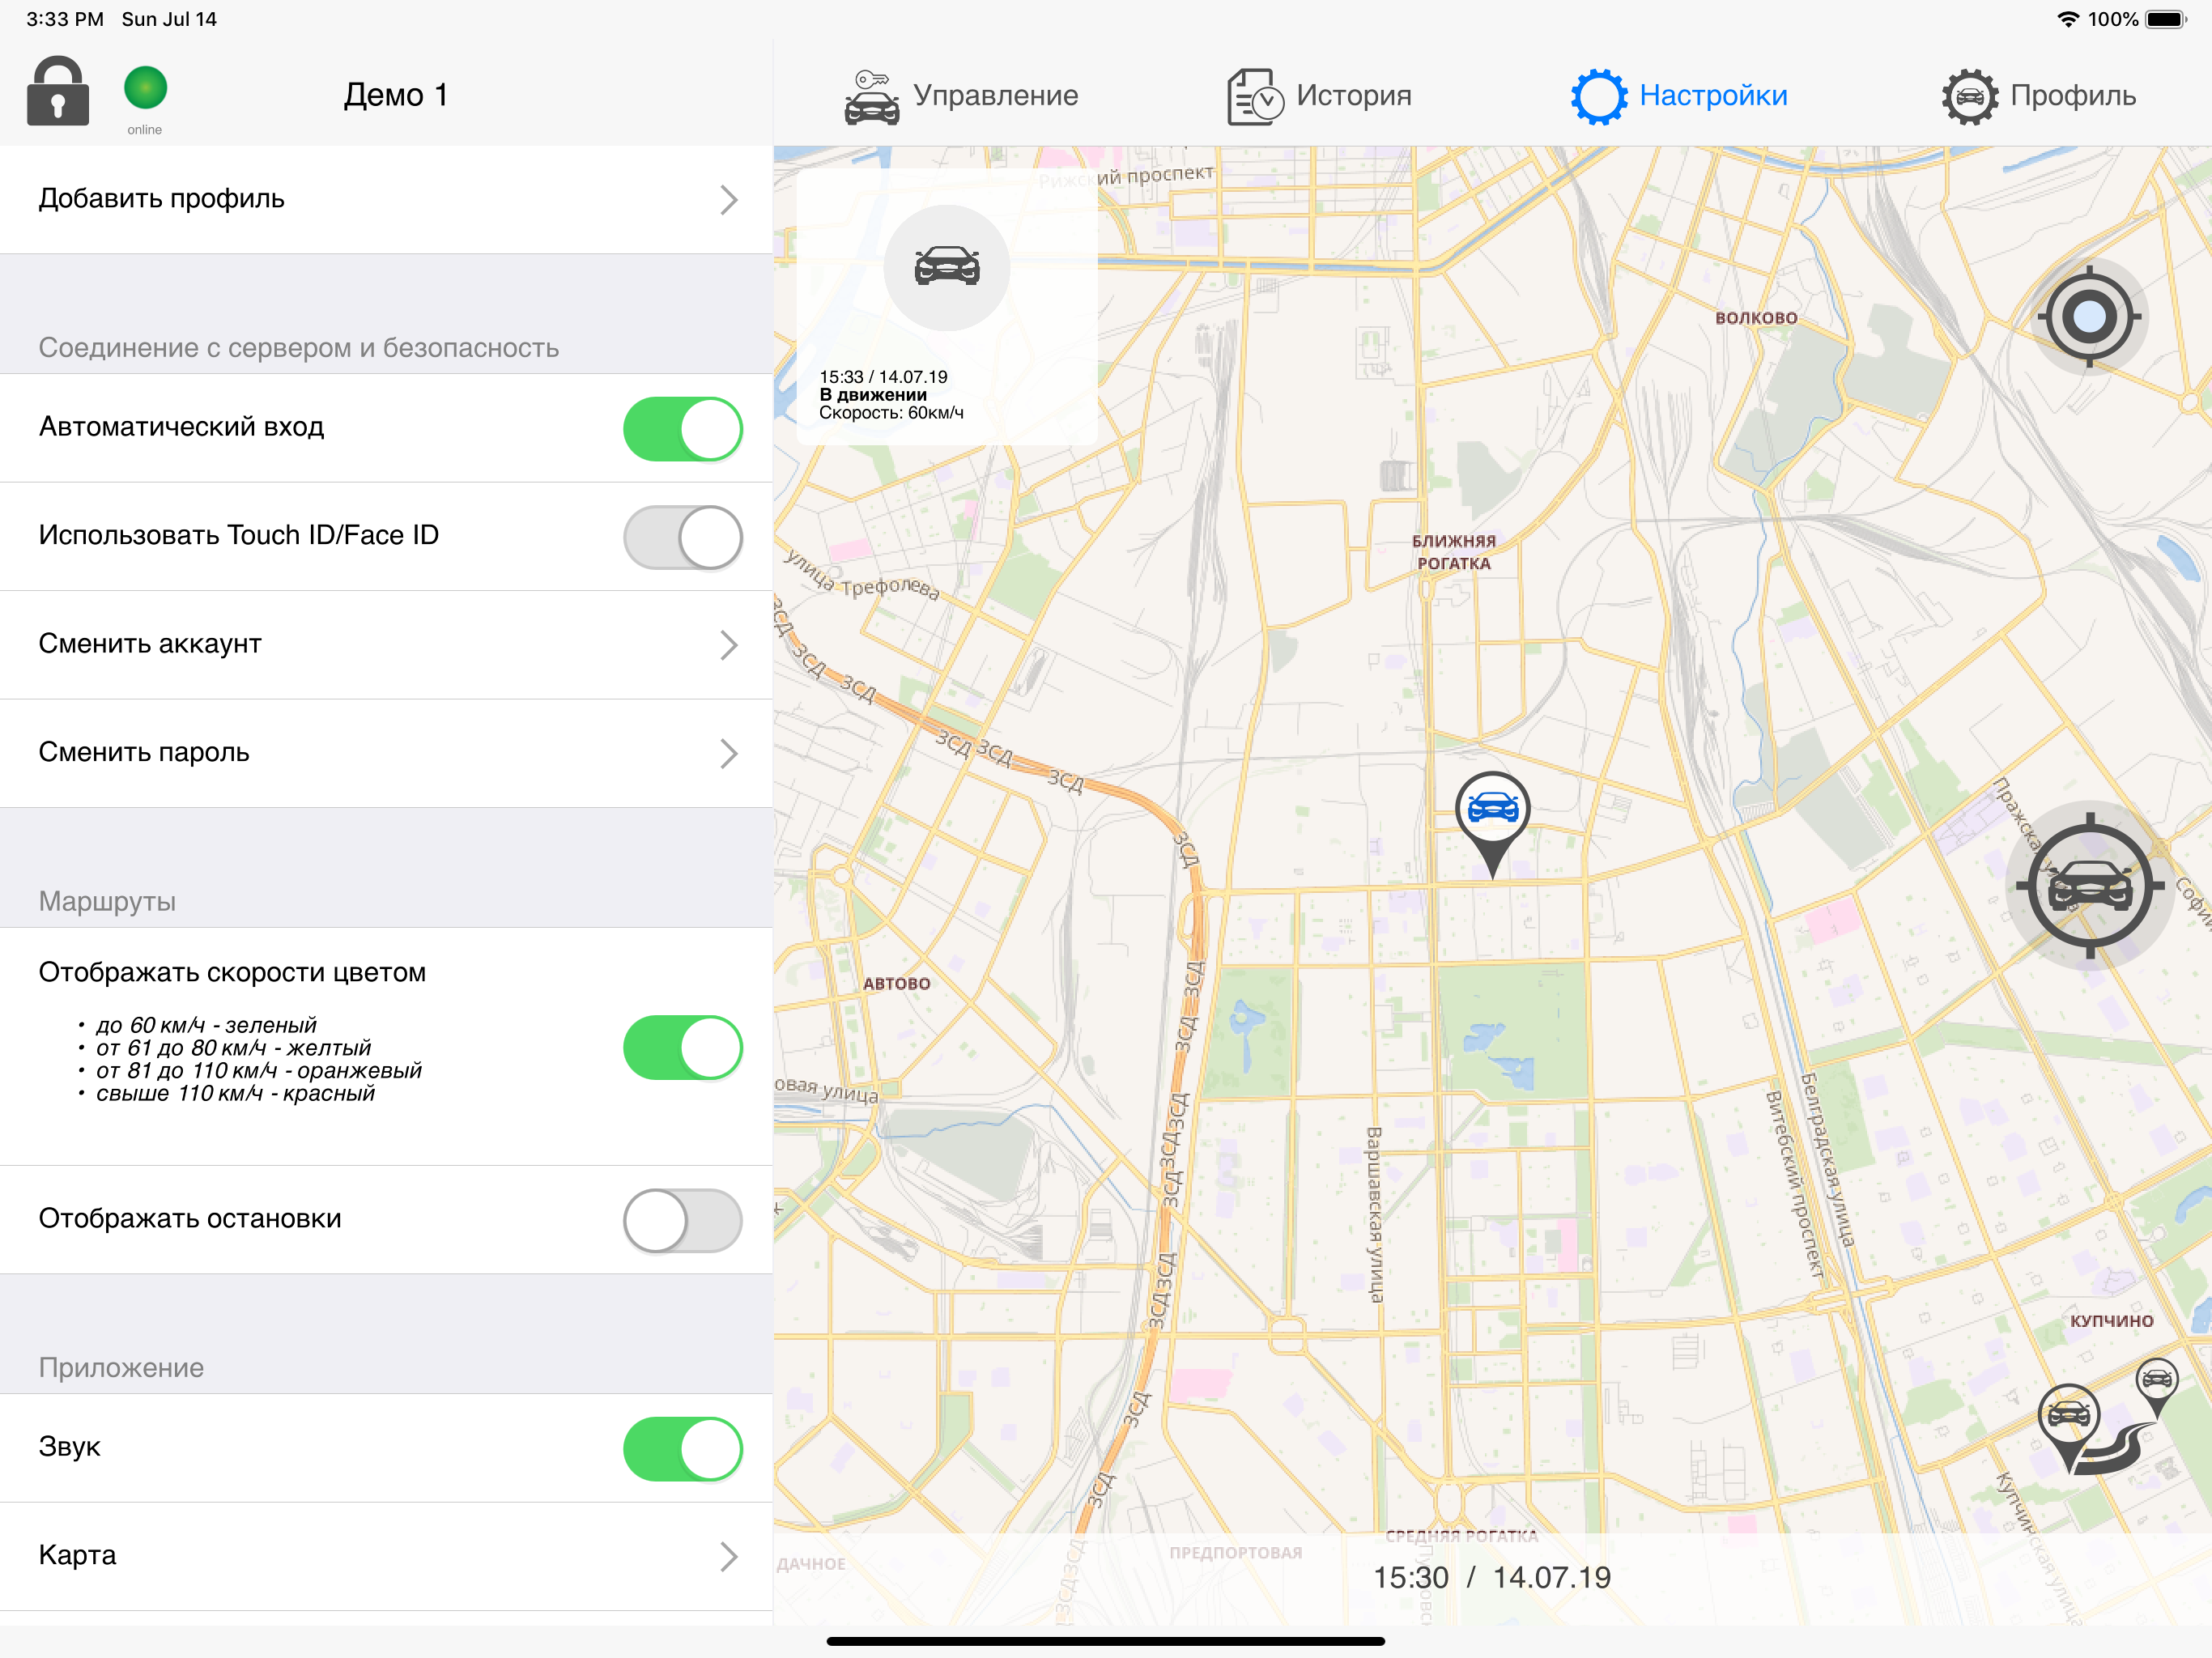Image resolution: width=2212 pixels, height=1658 pixels.
Task: Toggle Автоматический вход switch
Action: coord(683,429)
